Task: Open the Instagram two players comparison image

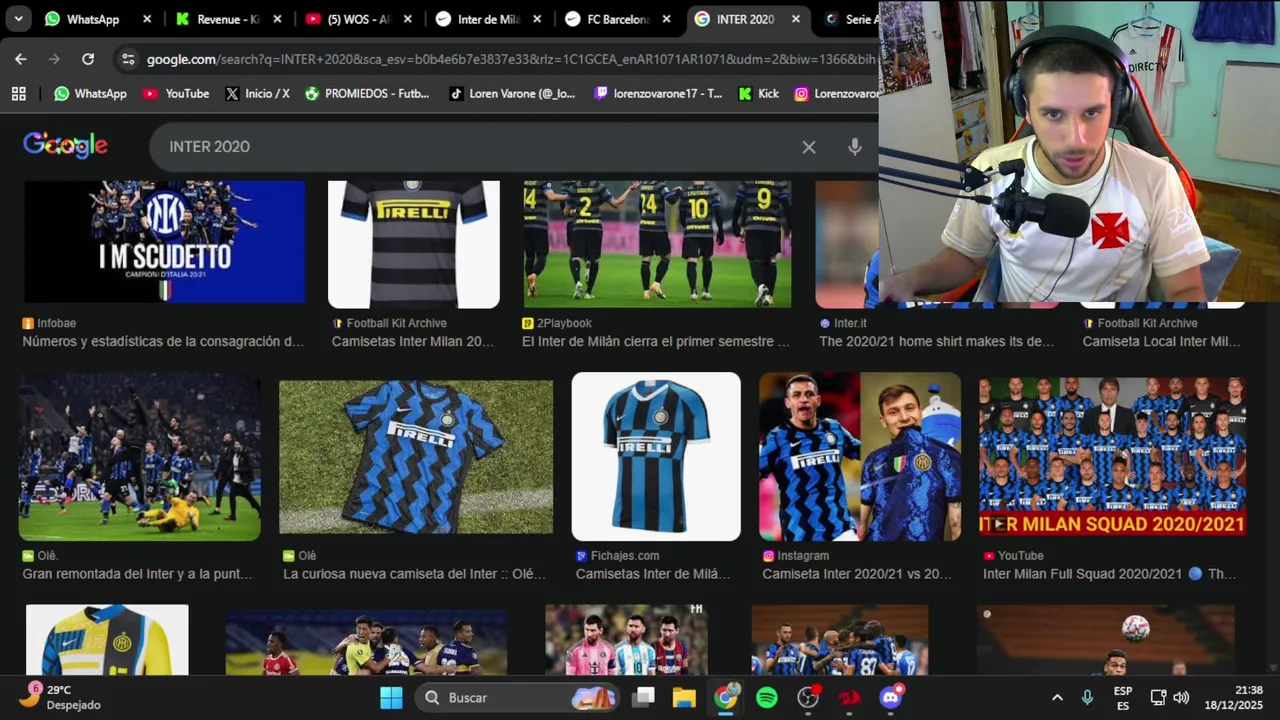Action: click(x=860, y=457)
